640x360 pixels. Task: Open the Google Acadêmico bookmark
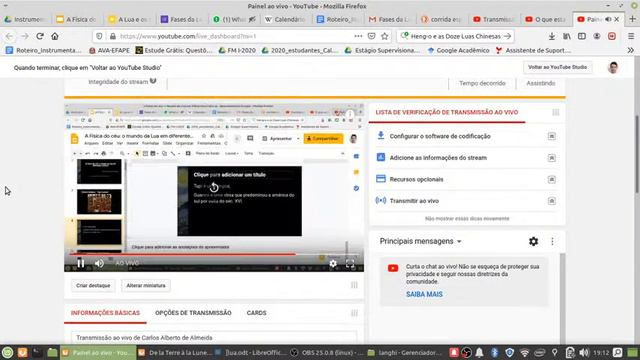[x=458, y=50]
